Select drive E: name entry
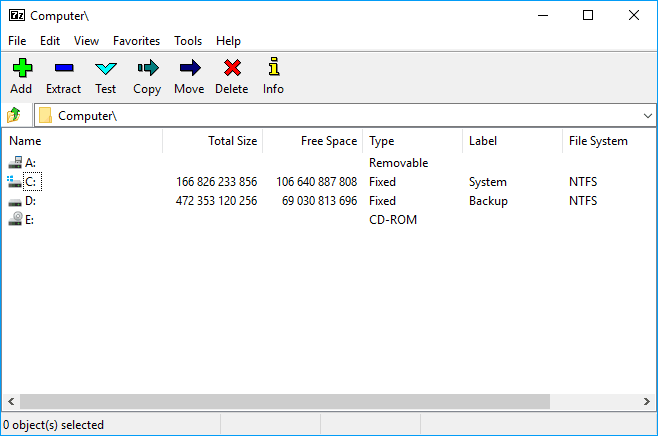 29,219
